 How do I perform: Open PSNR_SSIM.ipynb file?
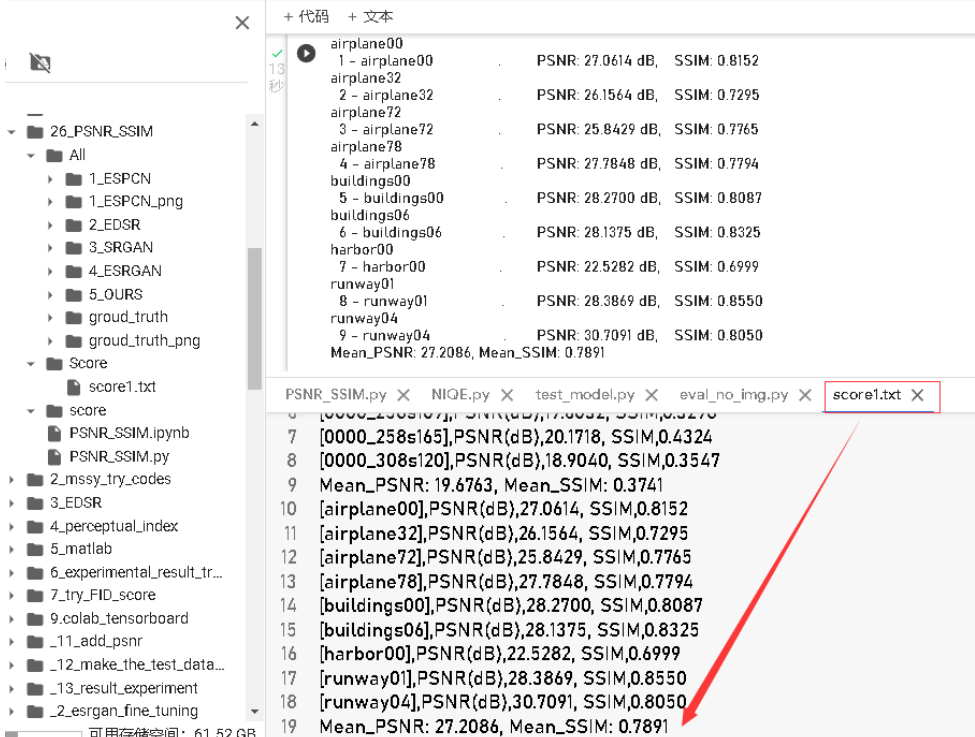129,433
